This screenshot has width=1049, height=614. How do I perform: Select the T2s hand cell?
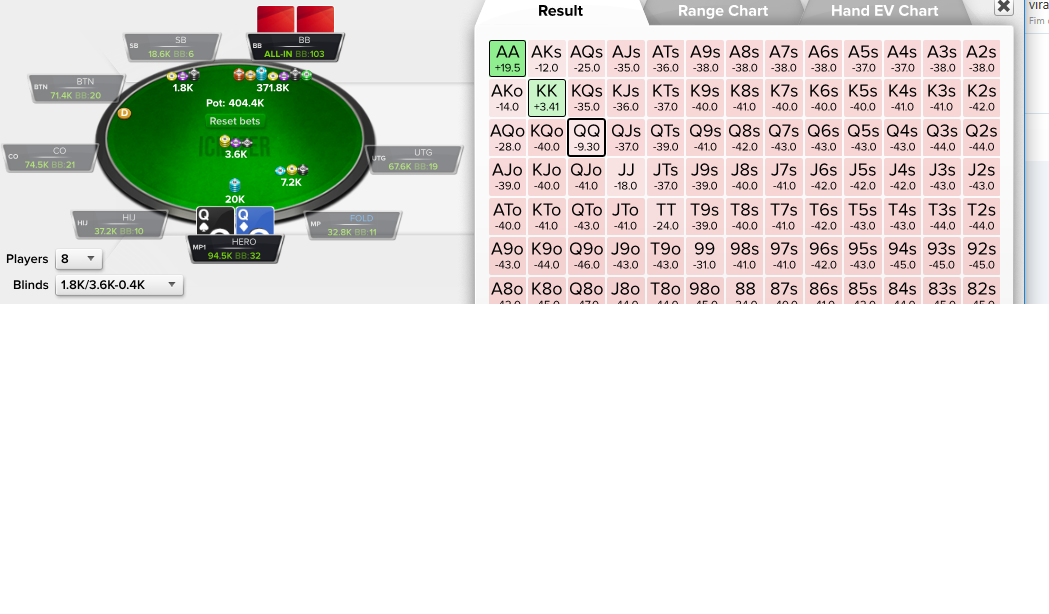coord(981,216)
